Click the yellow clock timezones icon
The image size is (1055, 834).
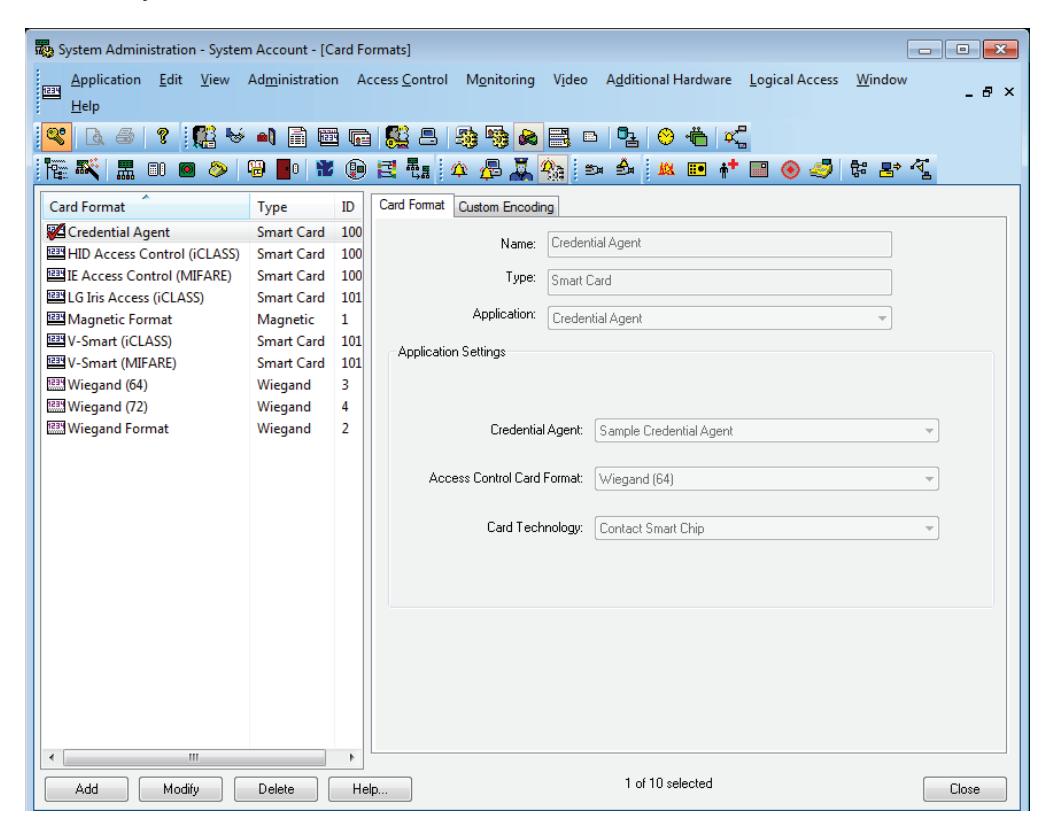tap(665, 137)
